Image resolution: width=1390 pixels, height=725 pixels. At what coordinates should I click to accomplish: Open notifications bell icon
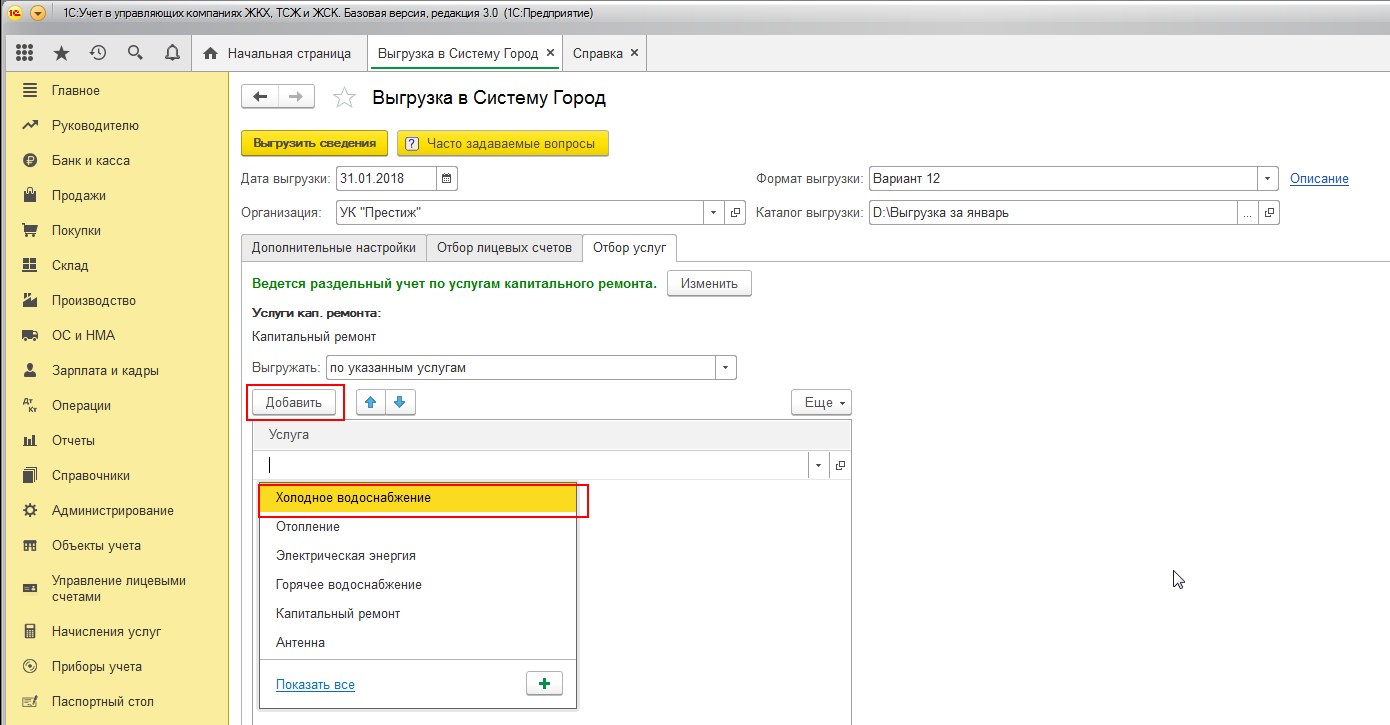click(x=172, y=53)
